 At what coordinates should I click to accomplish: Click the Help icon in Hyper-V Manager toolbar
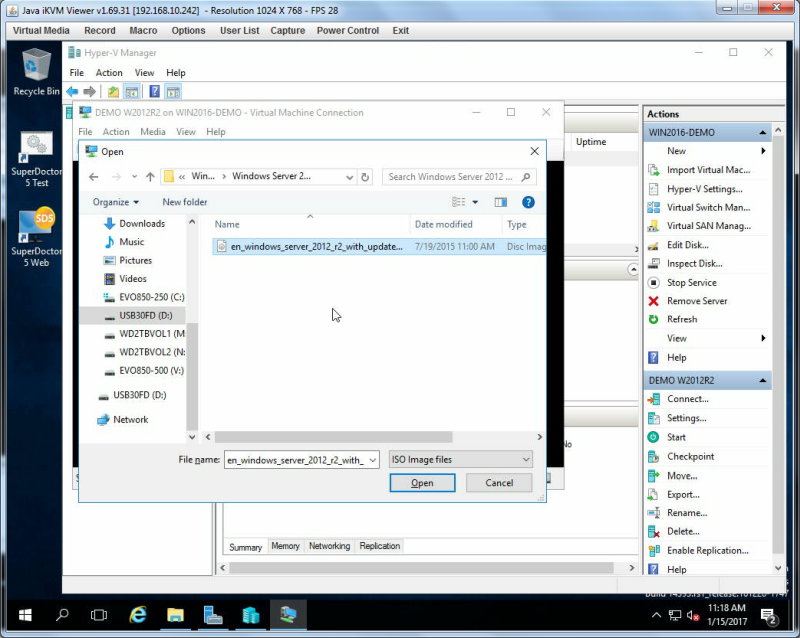coord(154,92)
